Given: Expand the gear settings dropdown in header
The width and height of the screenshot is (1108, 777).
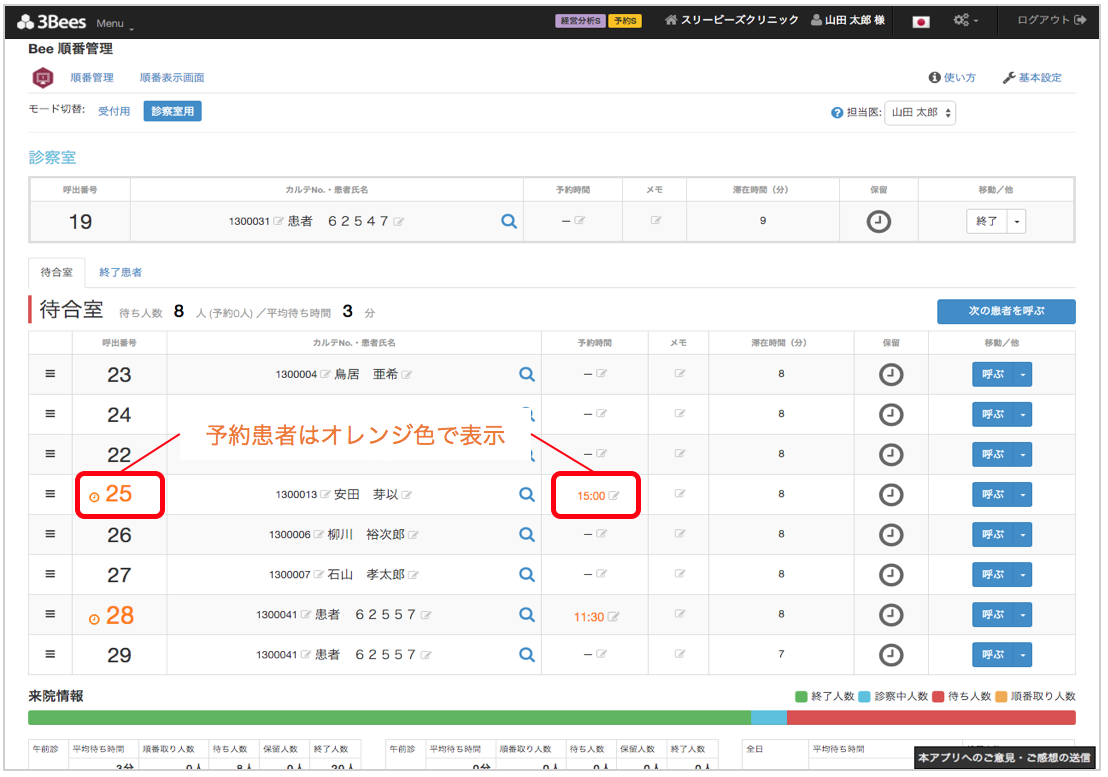Looking at the screenshot, I should (x=966, y=20).
